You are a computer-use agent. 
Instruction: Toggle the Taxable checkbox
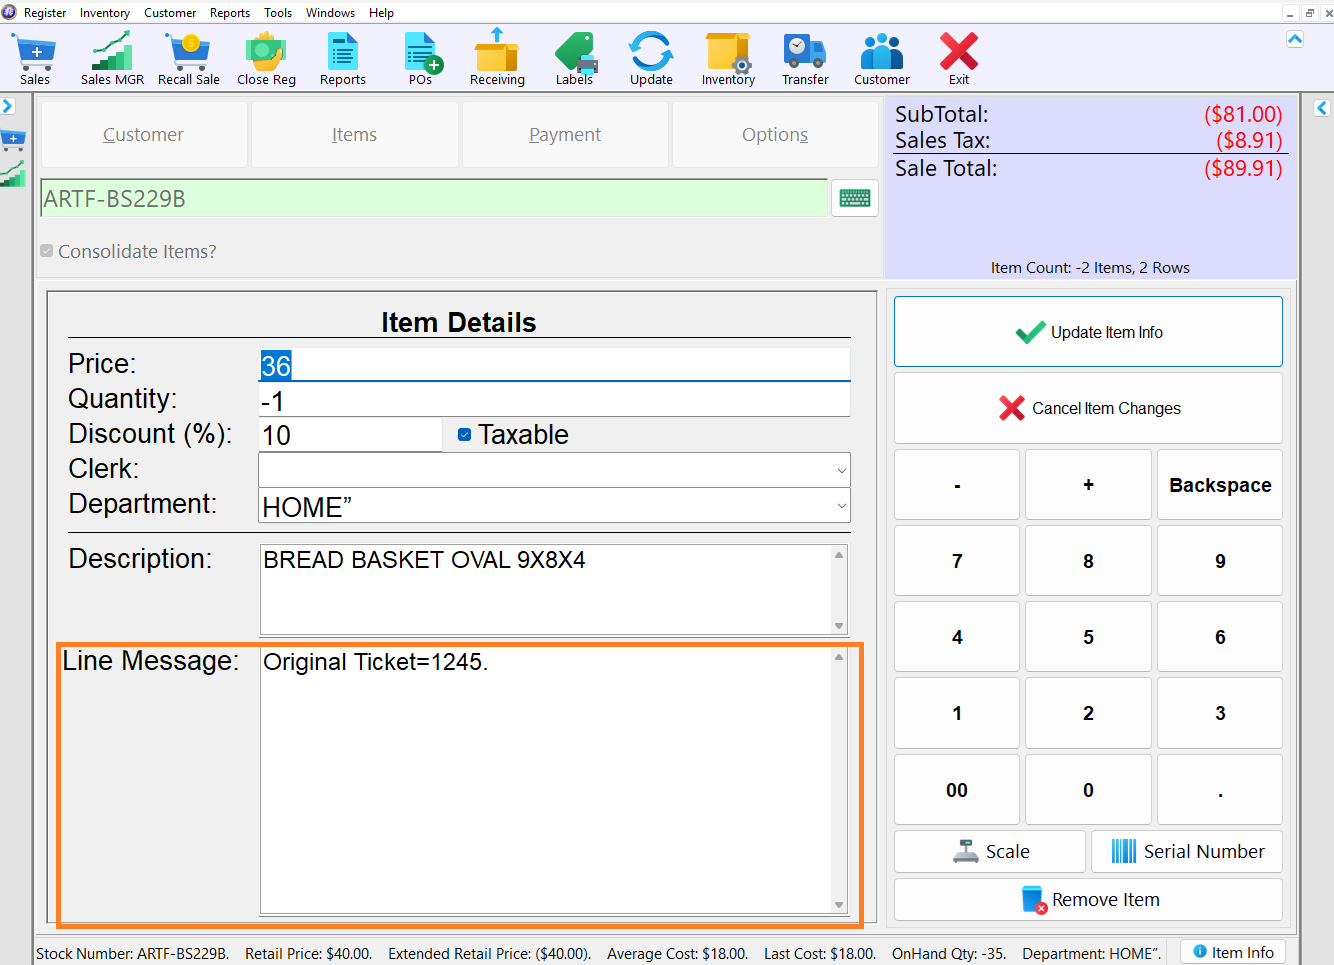464,434
